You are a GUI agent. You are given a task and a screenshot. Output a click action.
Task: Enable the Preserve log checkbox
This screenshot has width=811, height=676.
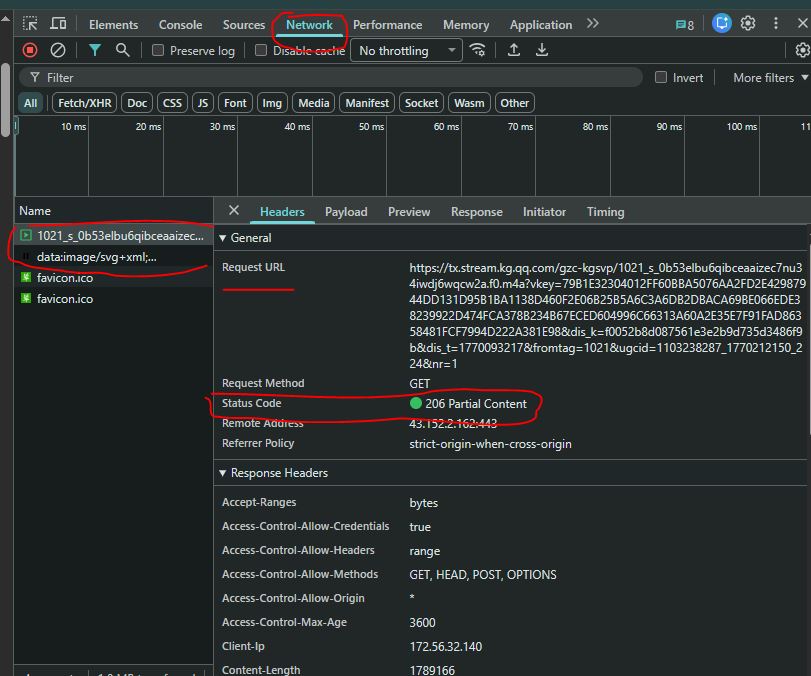tap(158, 51)
